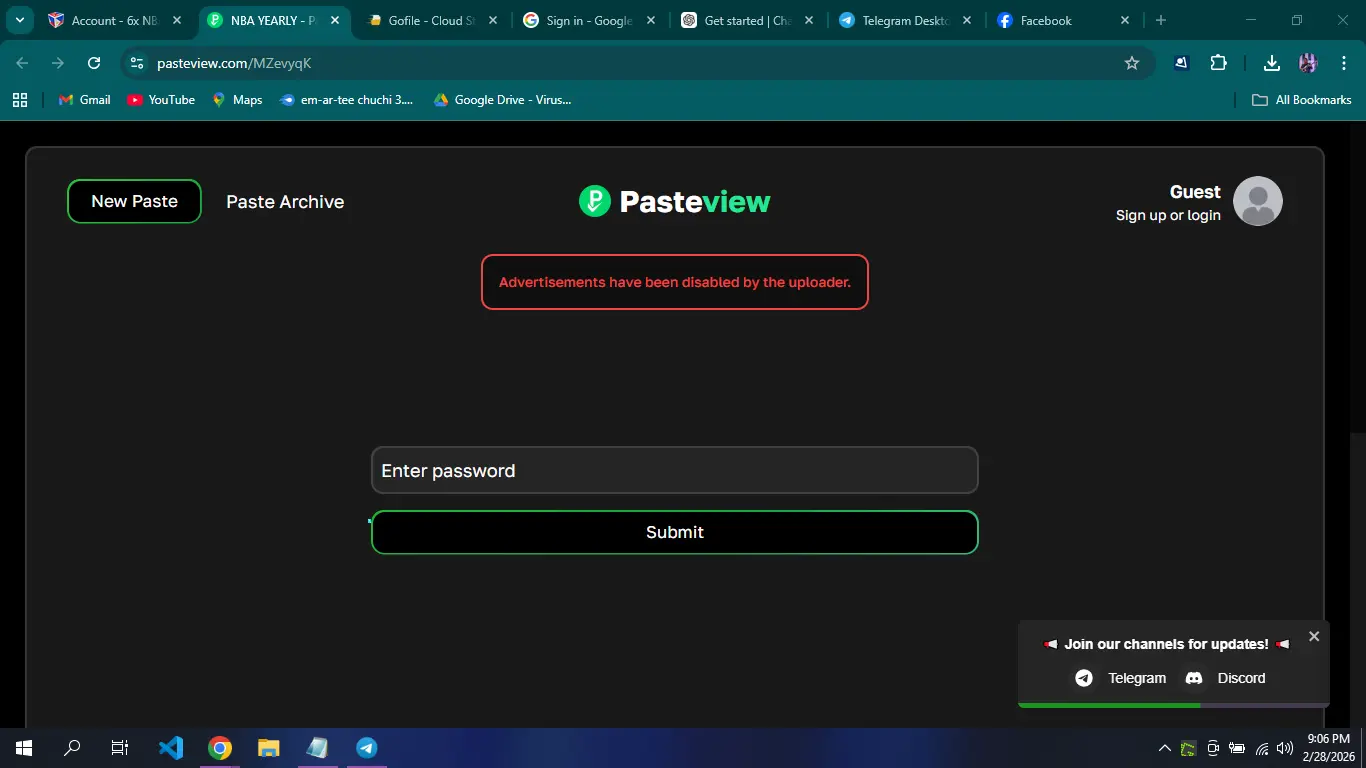Close the Join our channels popup
The height and width of the screenshot is (768, 1366).
(x=1314, y=636)
